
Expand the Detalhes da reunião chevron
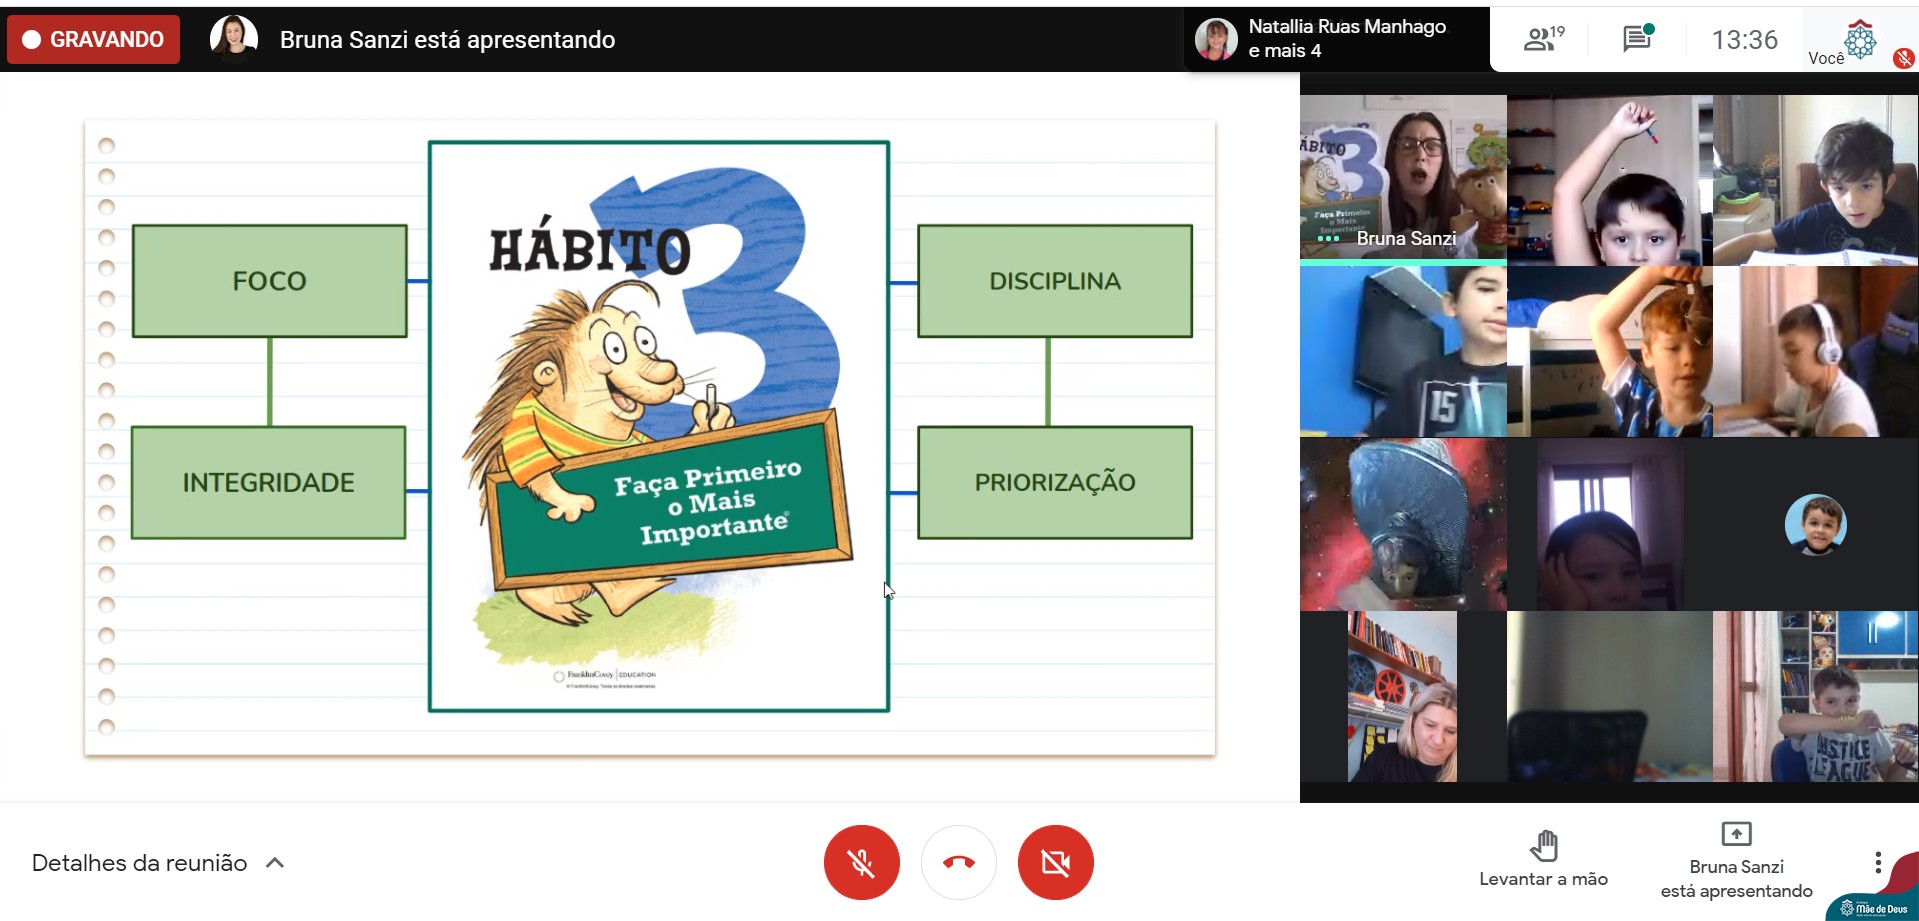tap(276, 863)
